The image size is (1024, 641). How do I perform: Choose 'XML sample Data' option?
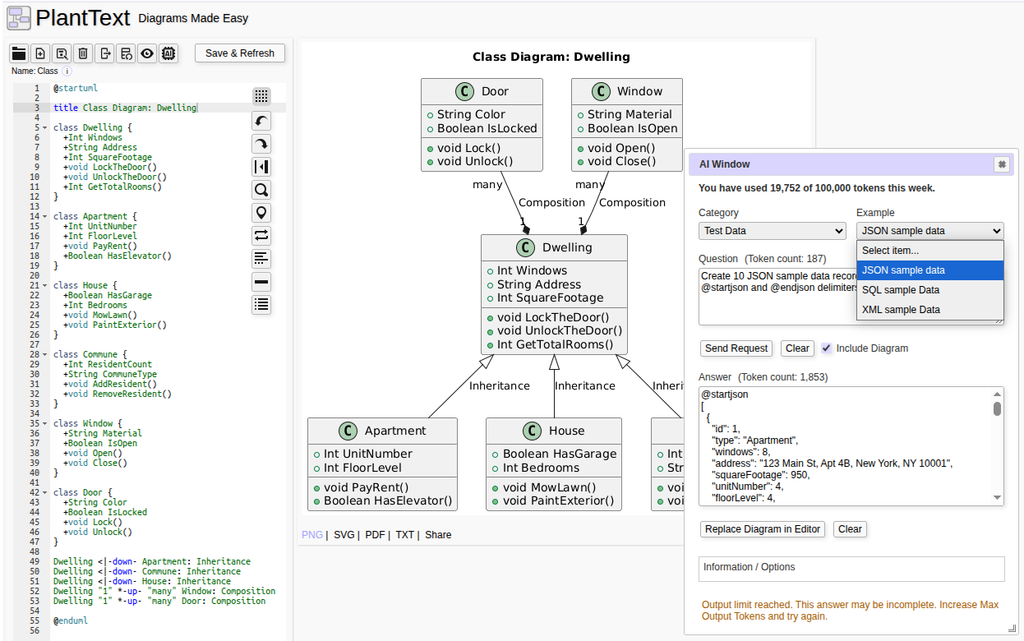point(929,309)
